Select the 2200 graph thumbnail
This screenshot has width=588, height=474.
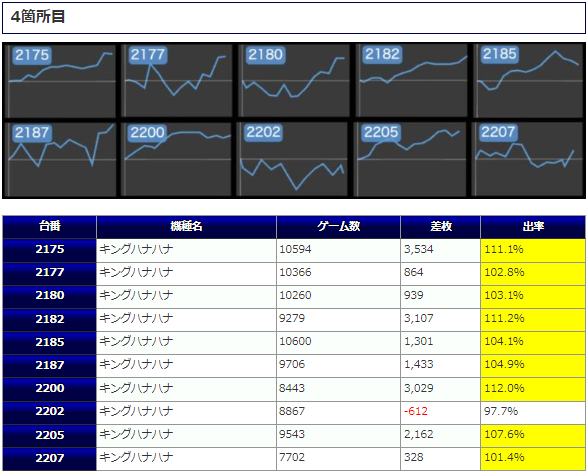click(178, 159)
